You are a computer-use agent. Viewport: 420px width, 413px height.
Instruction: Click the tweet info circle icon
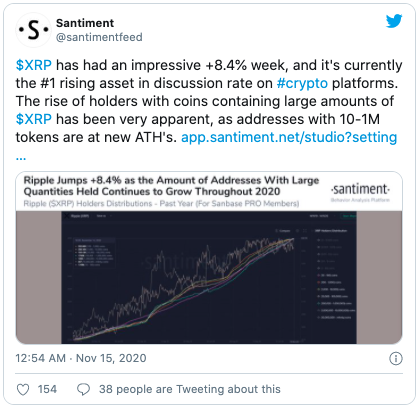(x=396, y=358)
